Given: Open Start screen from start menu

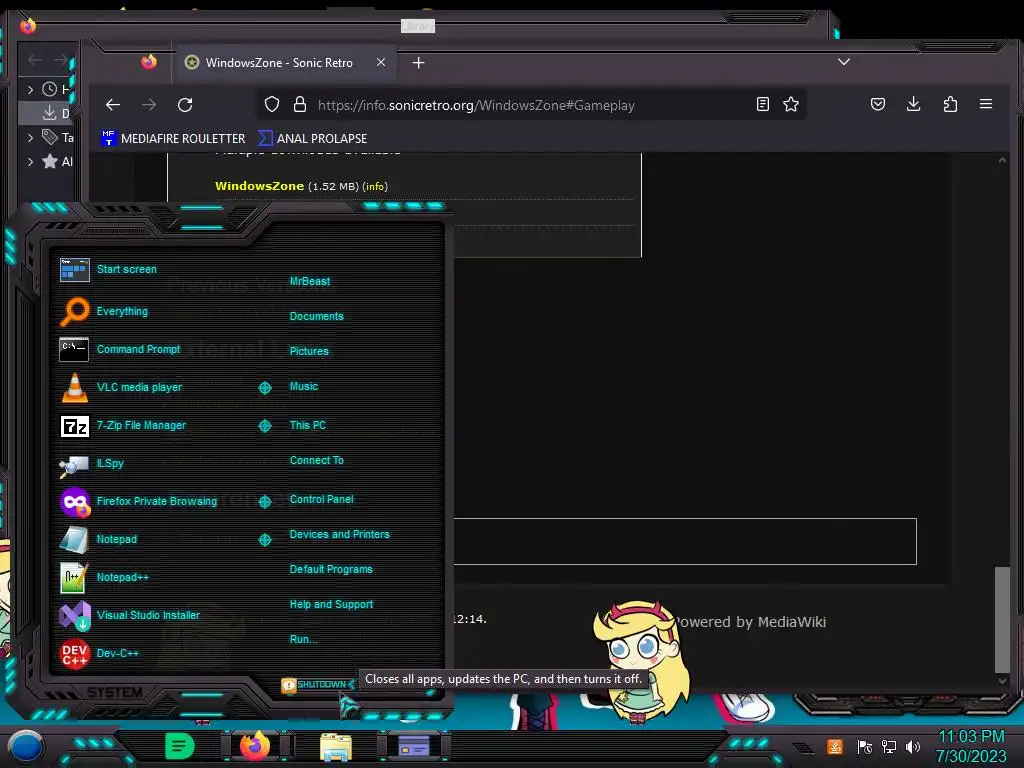Looking at the screenshot, I should 127,269.
